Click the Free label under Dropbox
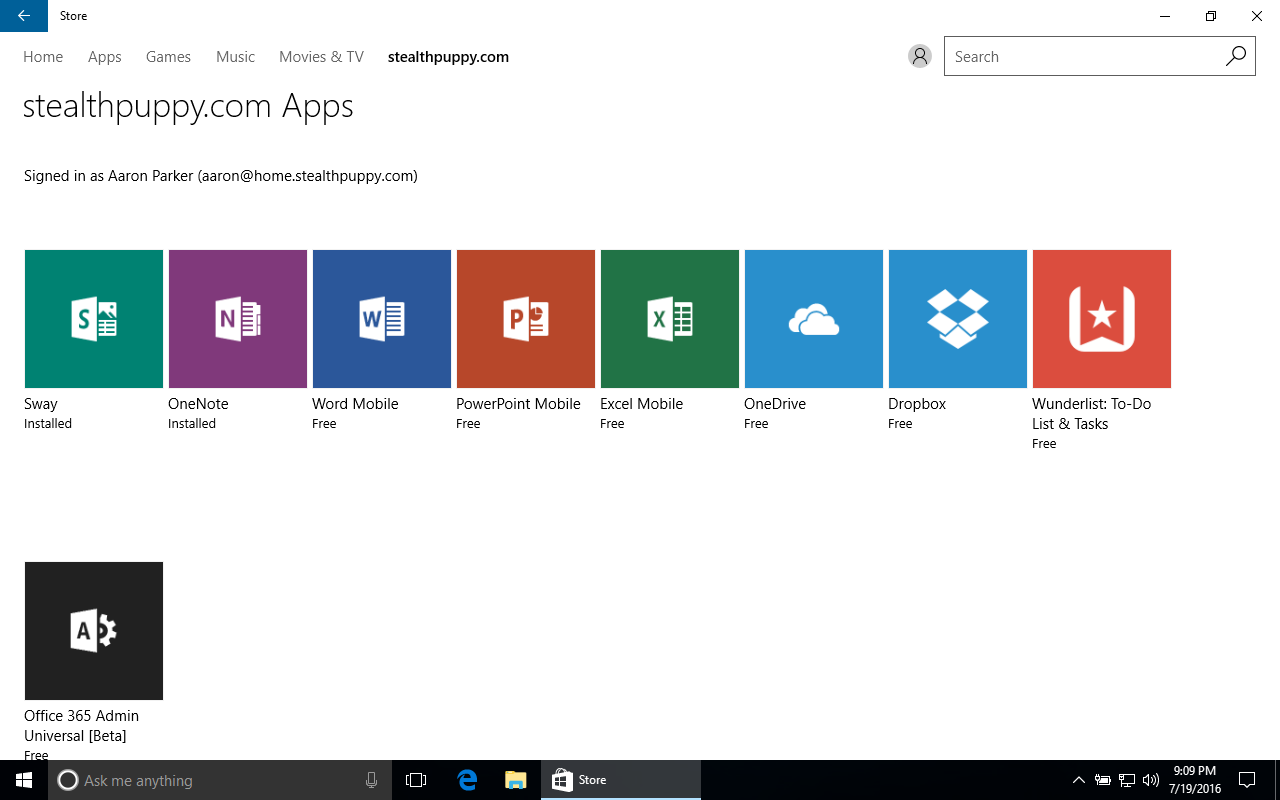This screenshot has height=800, width=1280. click(900, 424)
